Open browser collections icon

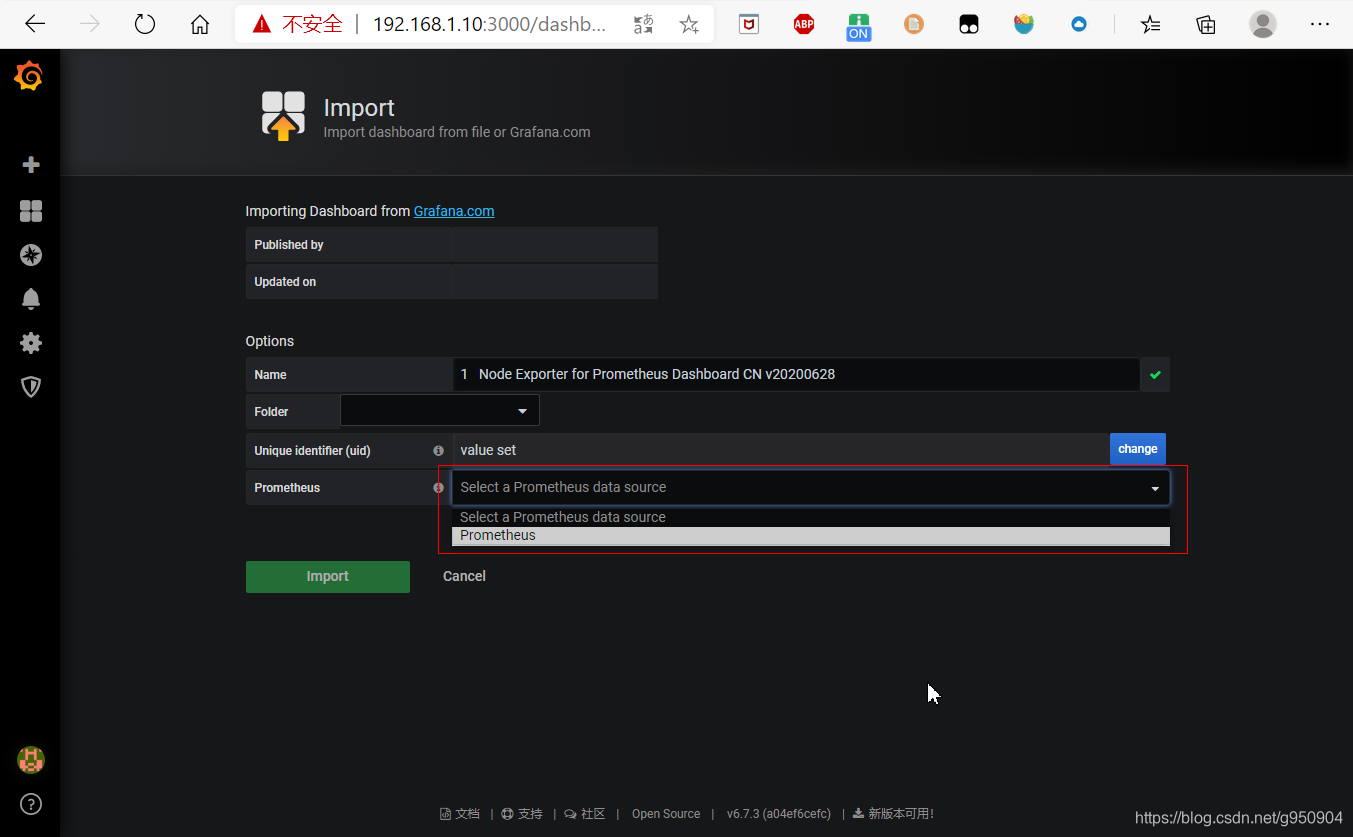click(1206, 24)
